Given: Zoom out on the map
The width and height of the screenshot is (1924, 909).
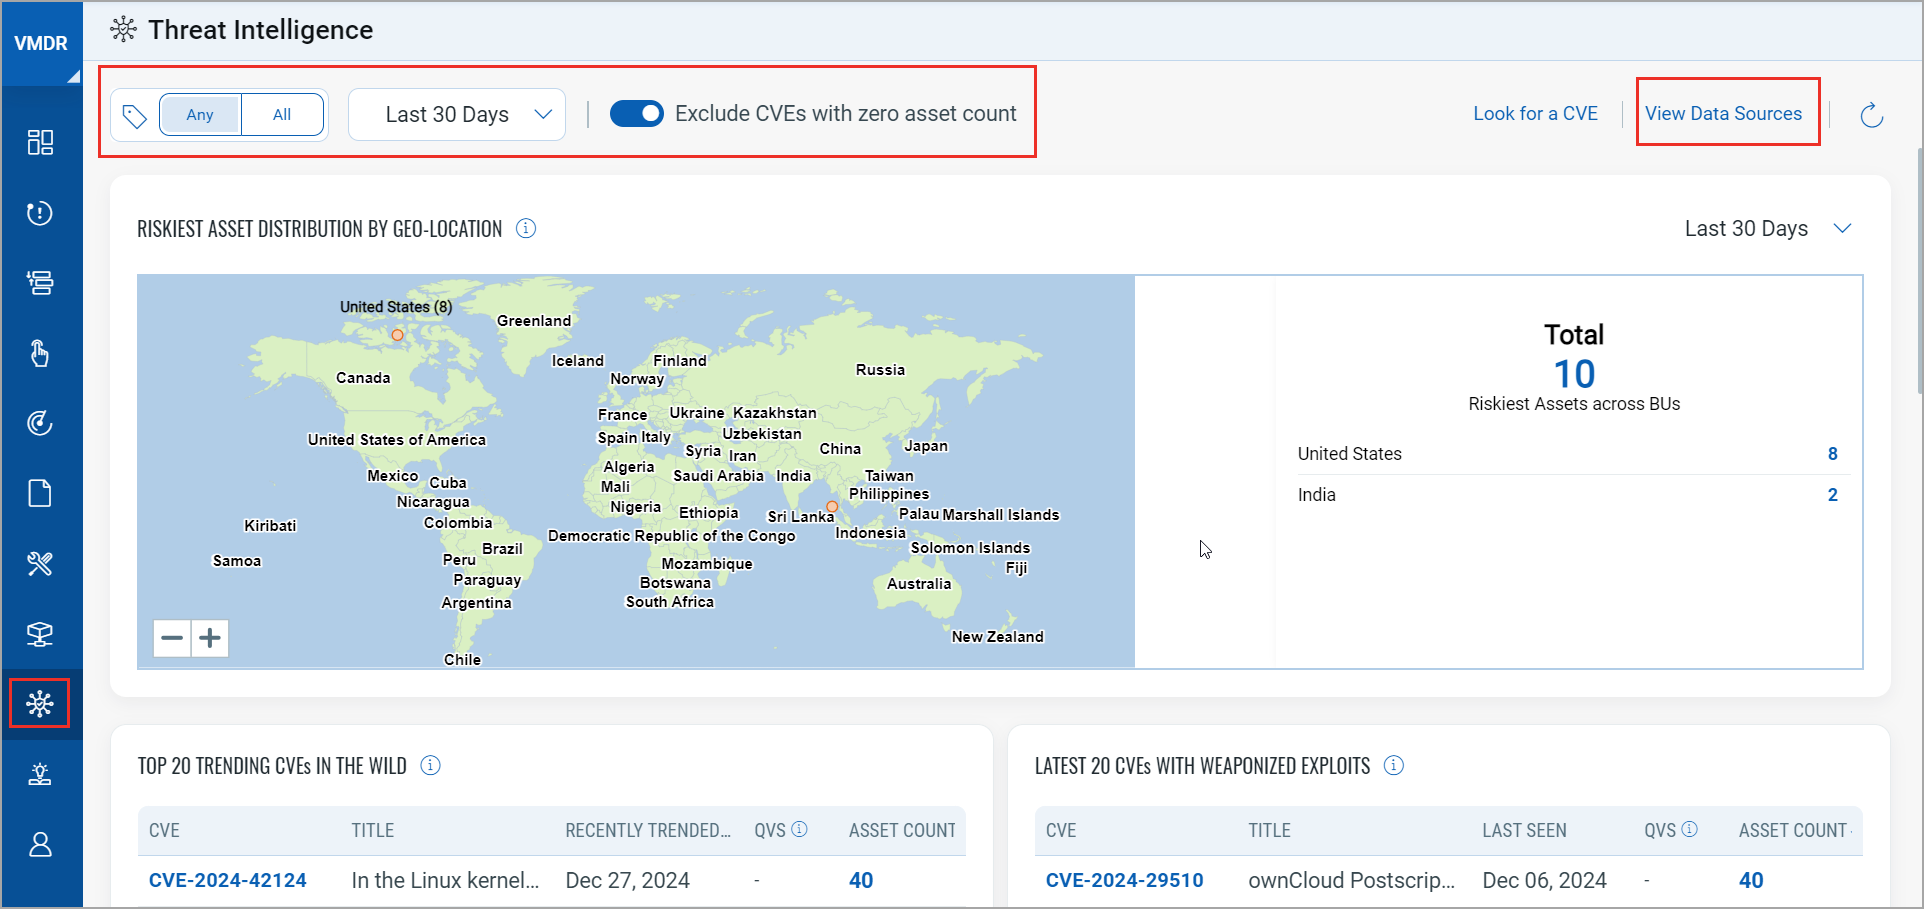Looking at the screenshot, I should point(172,638).
